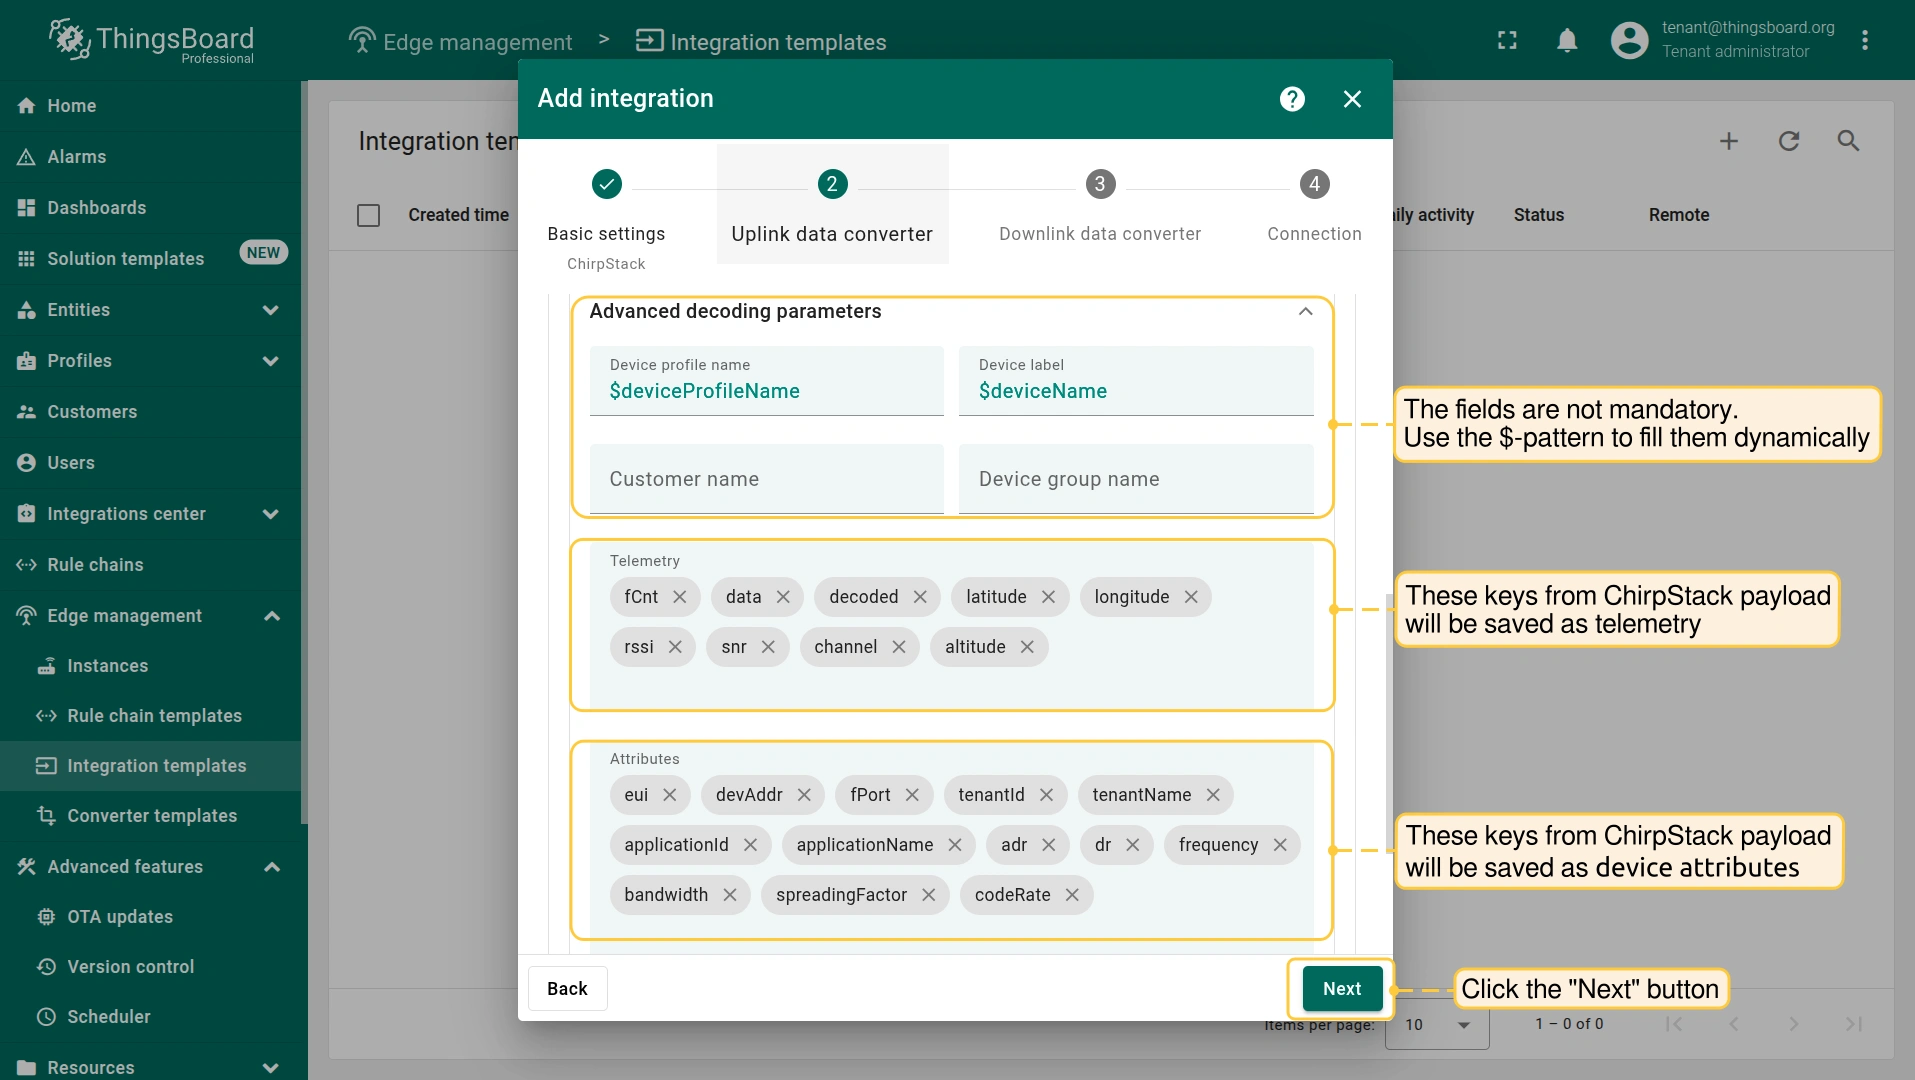This screenshot has height=1080, width=1915.
Task: Click the Customer name input field
Action: [766, 480]
